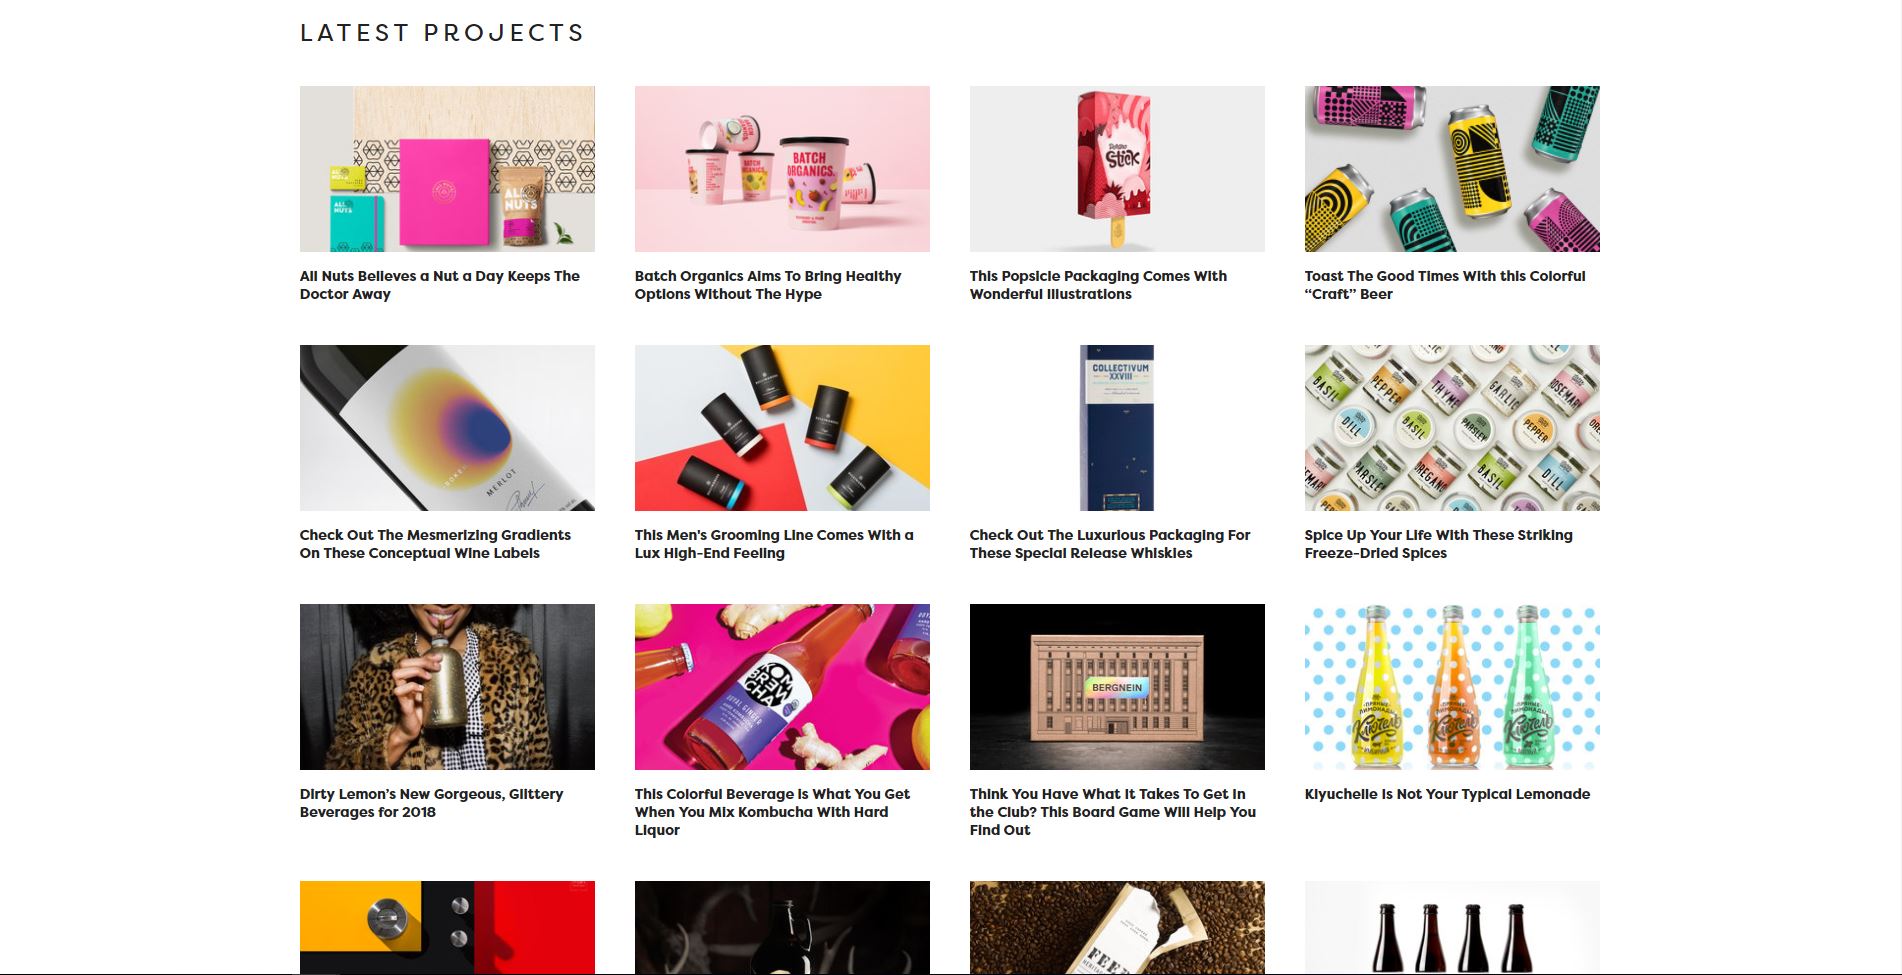Open the Collectivum XXVIII whisky box image
This screenshot has height=975, width=1902.
tap(1117, 428)
